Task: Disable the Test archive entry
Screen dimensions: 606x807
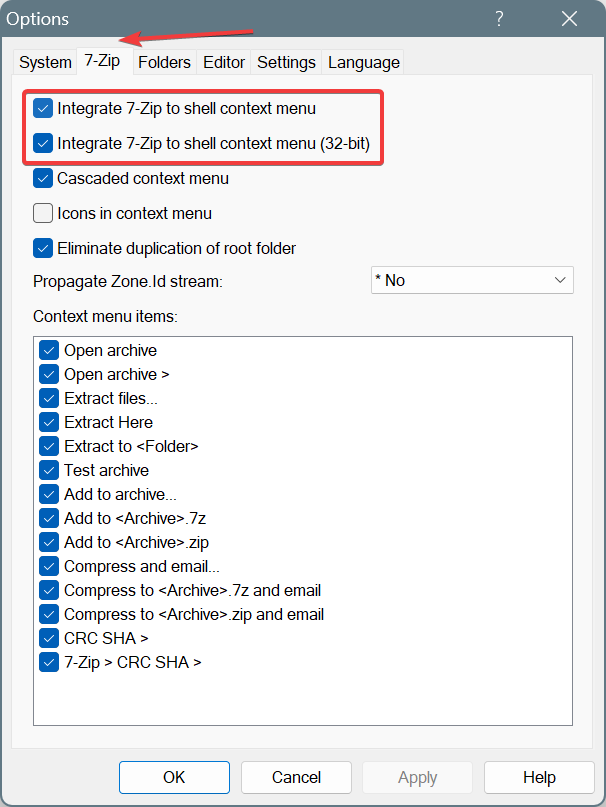Action: (49, 470)
